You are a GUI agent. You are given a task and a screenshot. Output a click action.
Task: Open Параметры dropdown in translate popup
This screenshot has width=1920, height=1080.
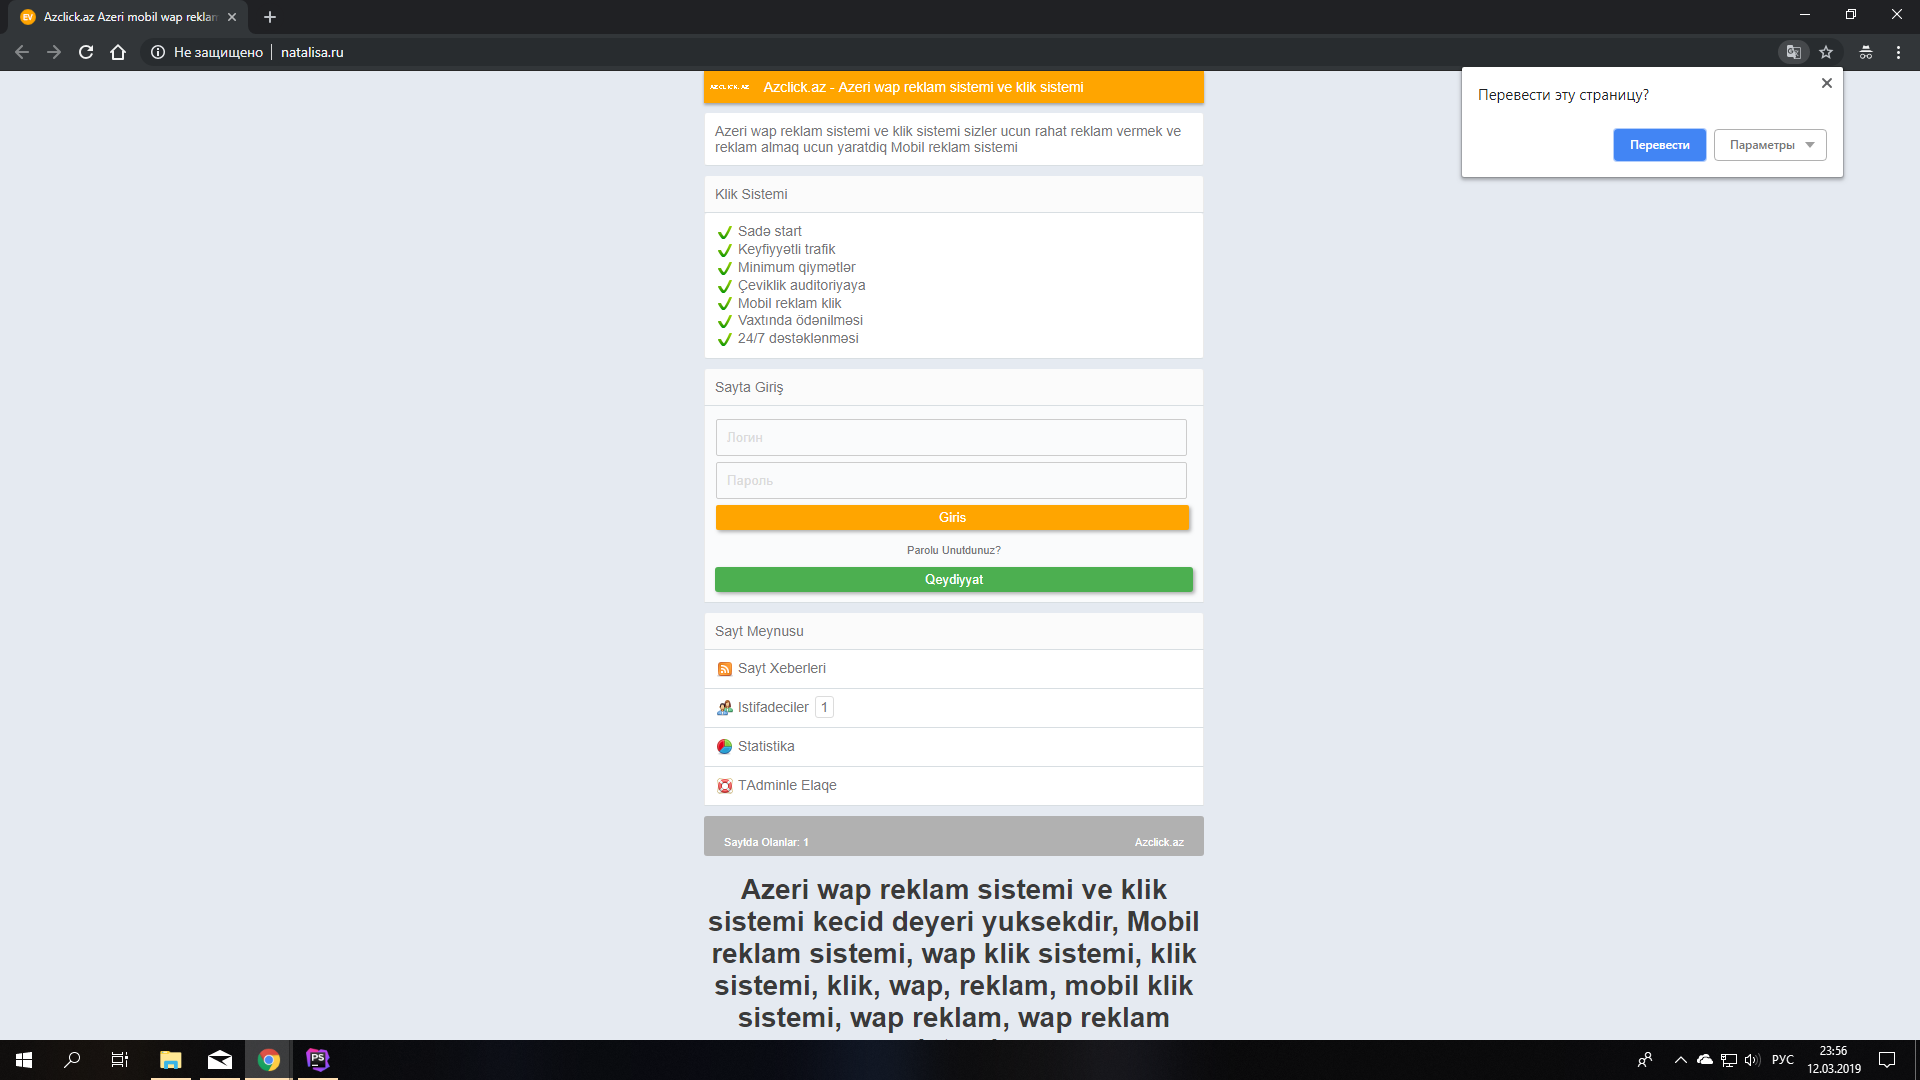click(1770, 145)
